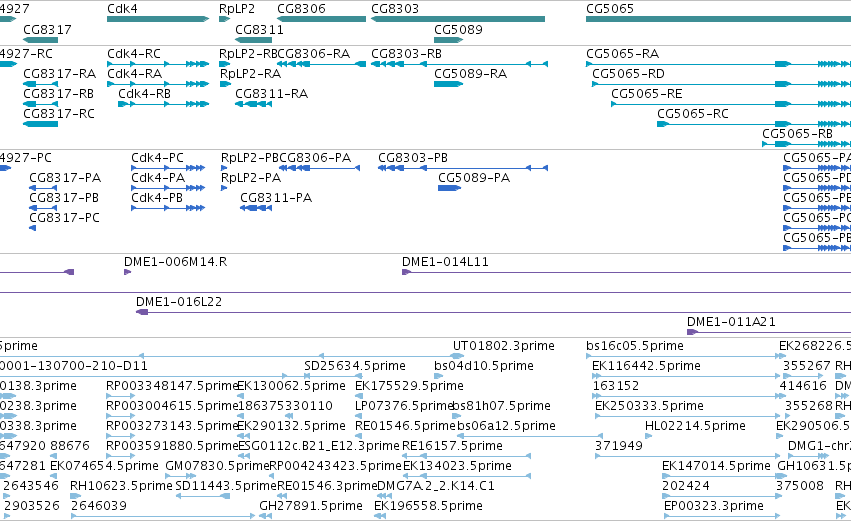
Task: Select the EK130062.5prime EST label
Action: 291,386
